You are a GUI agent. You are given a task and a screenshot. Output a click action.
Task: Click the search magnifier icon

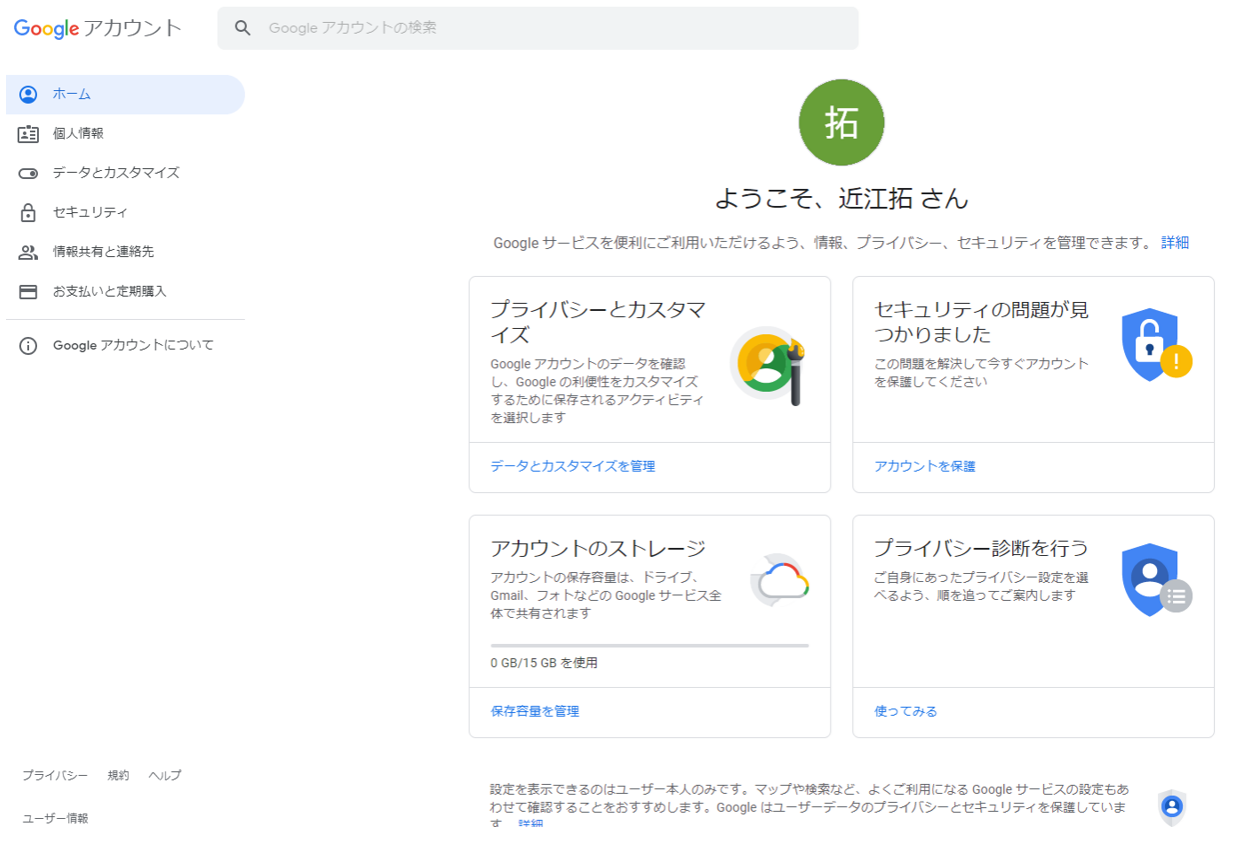click(242, 28)
